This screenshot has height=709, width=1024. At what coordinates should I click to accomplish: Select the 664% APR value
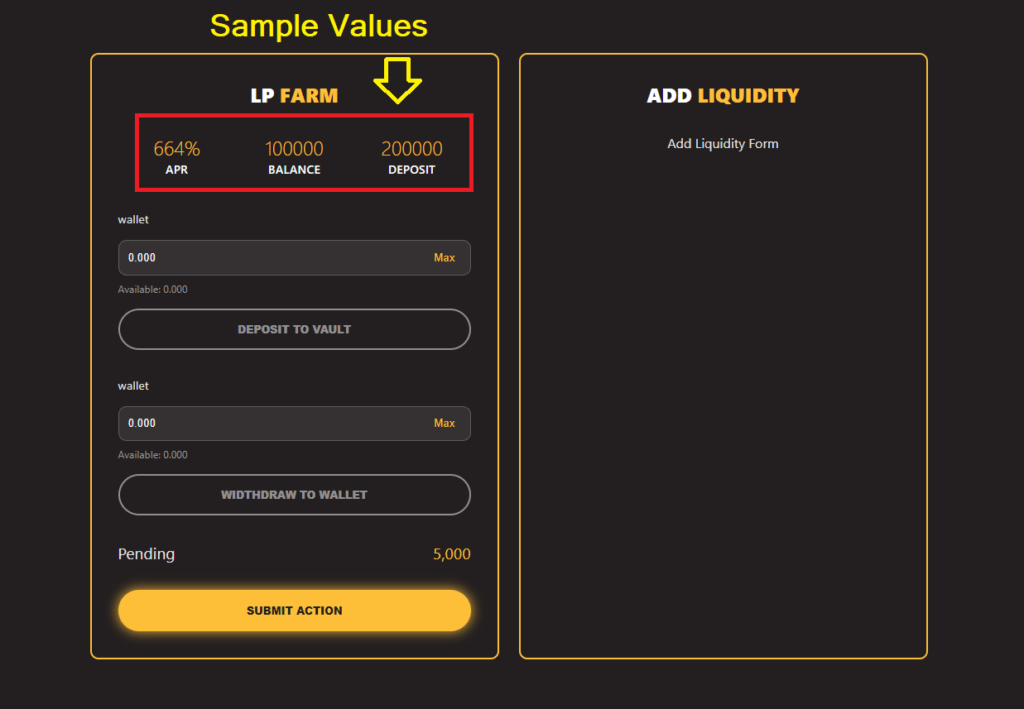[177, 149]
